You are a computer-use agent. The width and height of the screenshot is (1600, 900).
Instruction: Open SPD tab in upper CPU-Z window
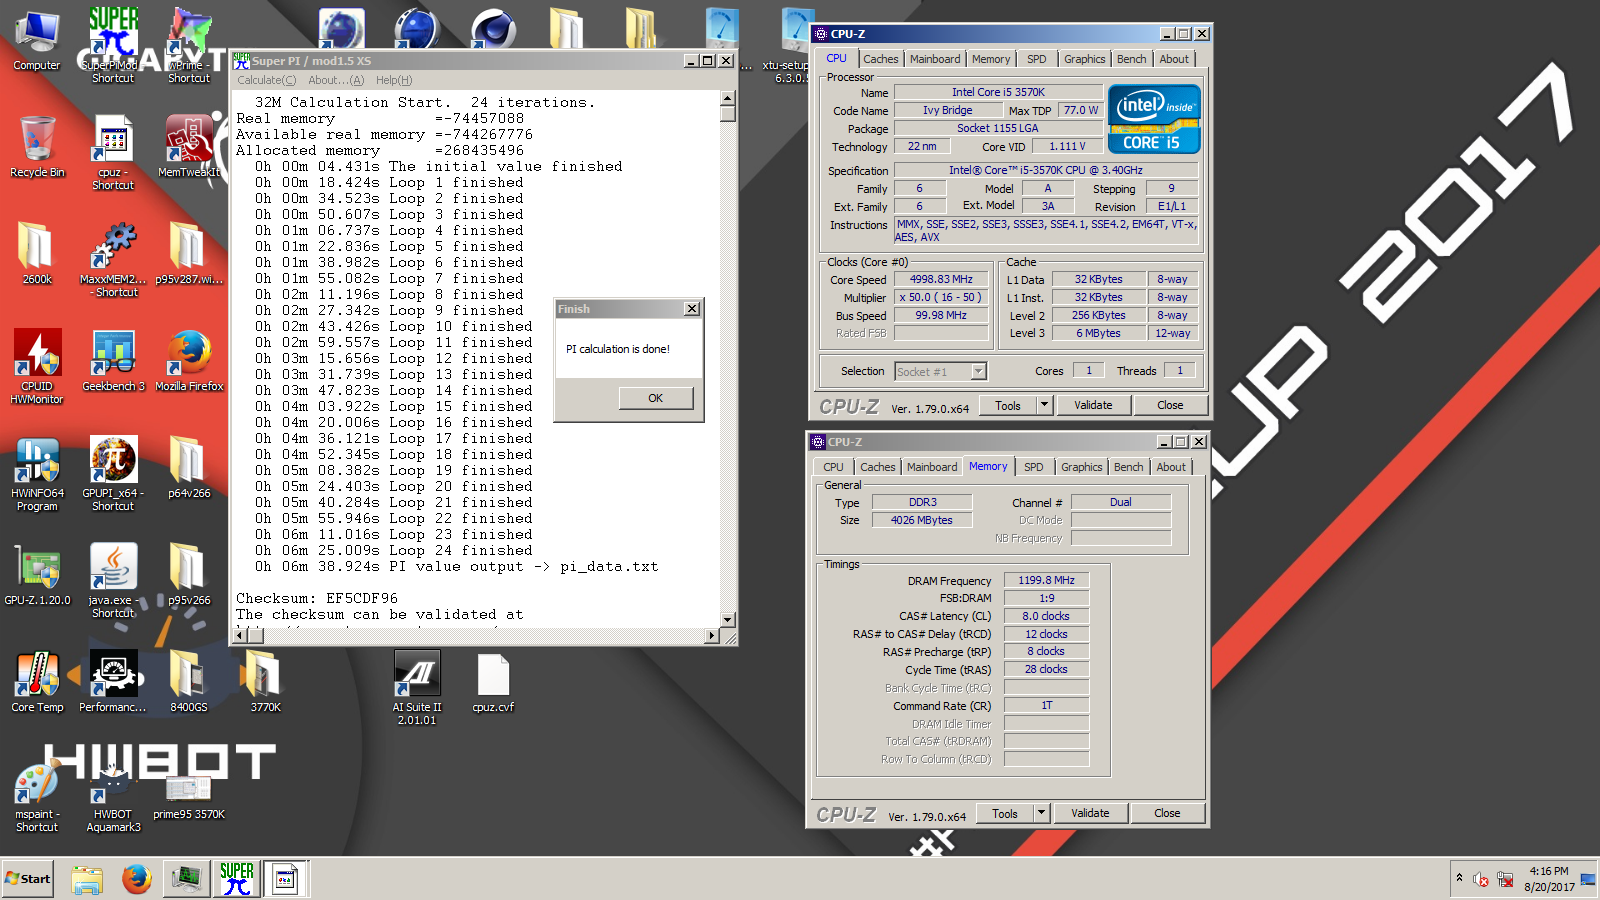[1037, 59]
